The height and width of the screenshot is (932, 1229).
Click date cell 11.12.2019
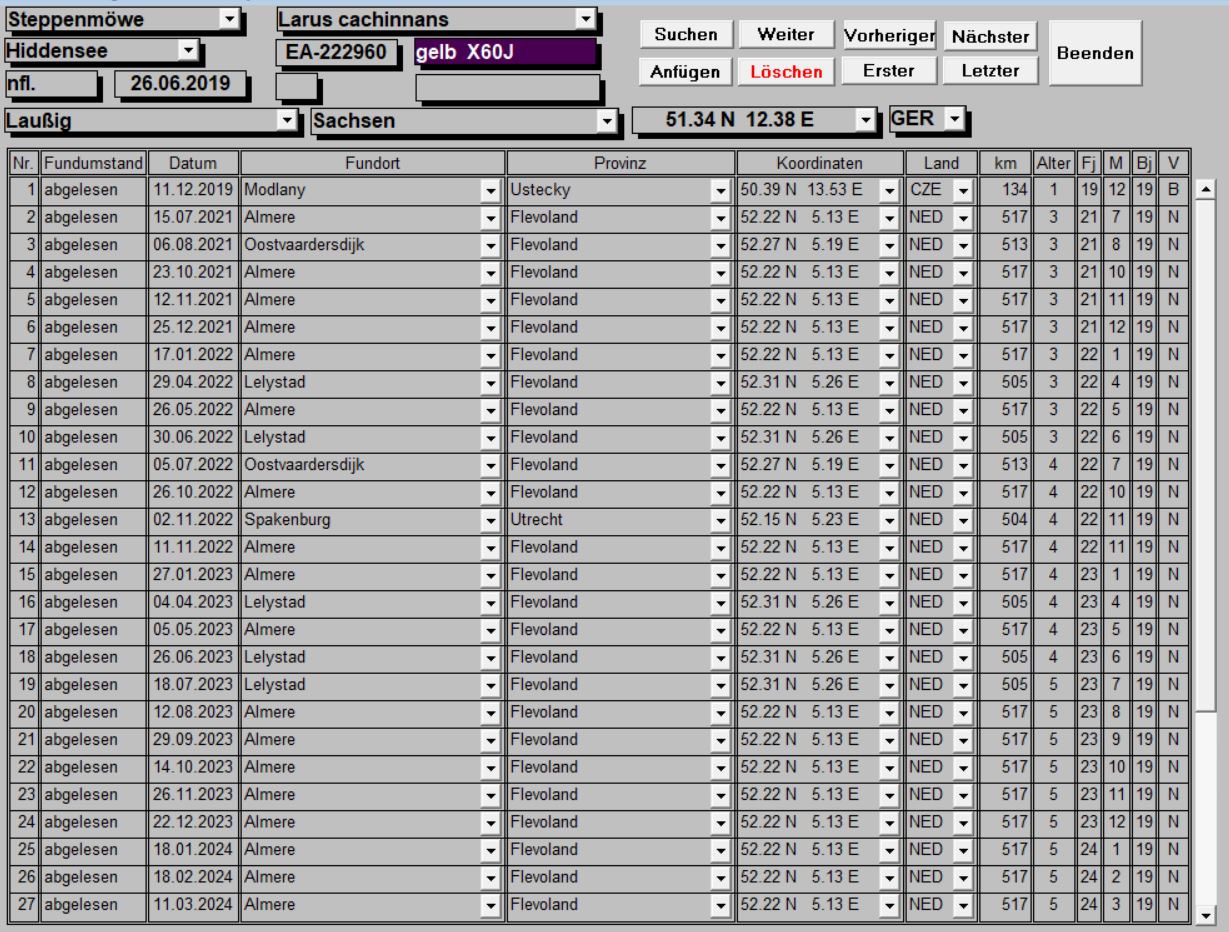click(x=193, y=190)
